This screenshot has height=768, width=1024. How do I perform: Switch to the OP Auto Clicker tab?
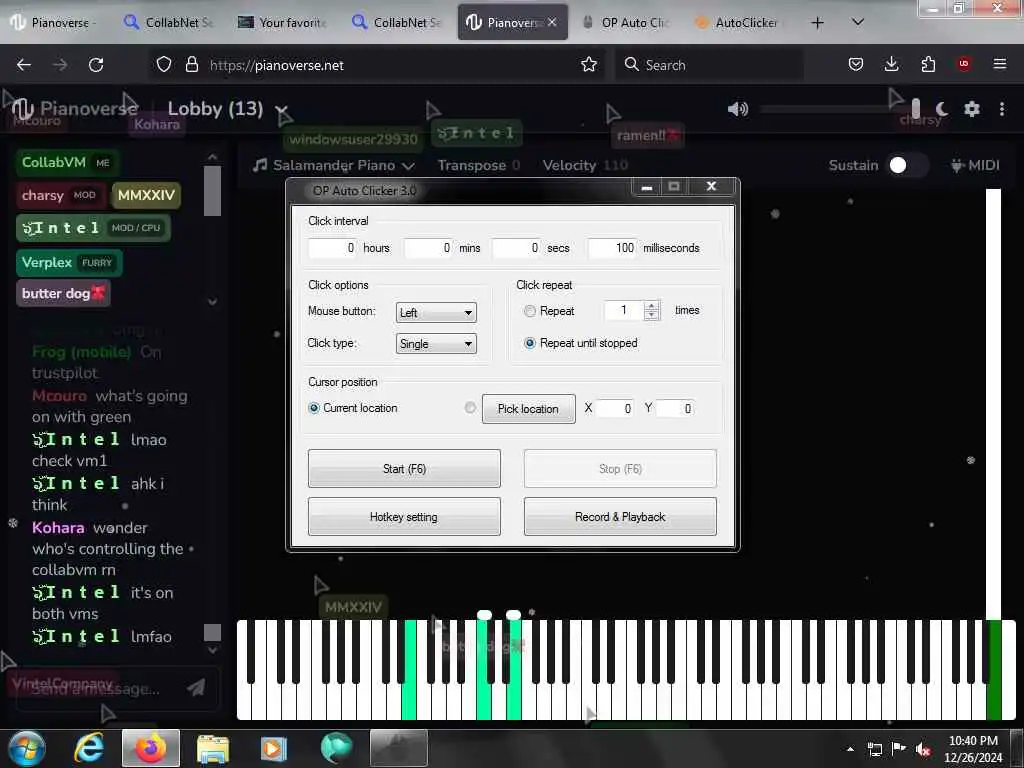(x=626, y=23)
